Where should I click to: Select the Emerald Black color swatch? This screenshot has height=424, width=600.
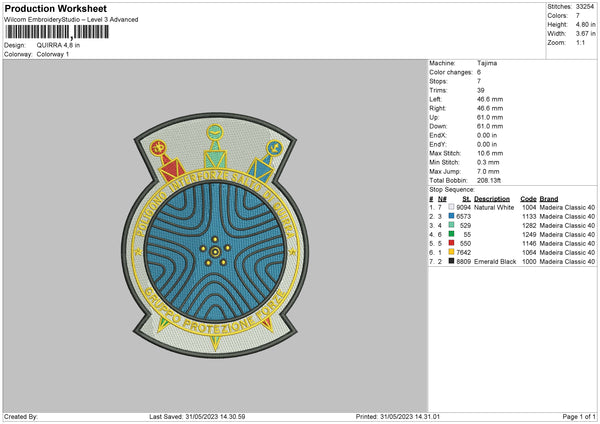point(451,261)
